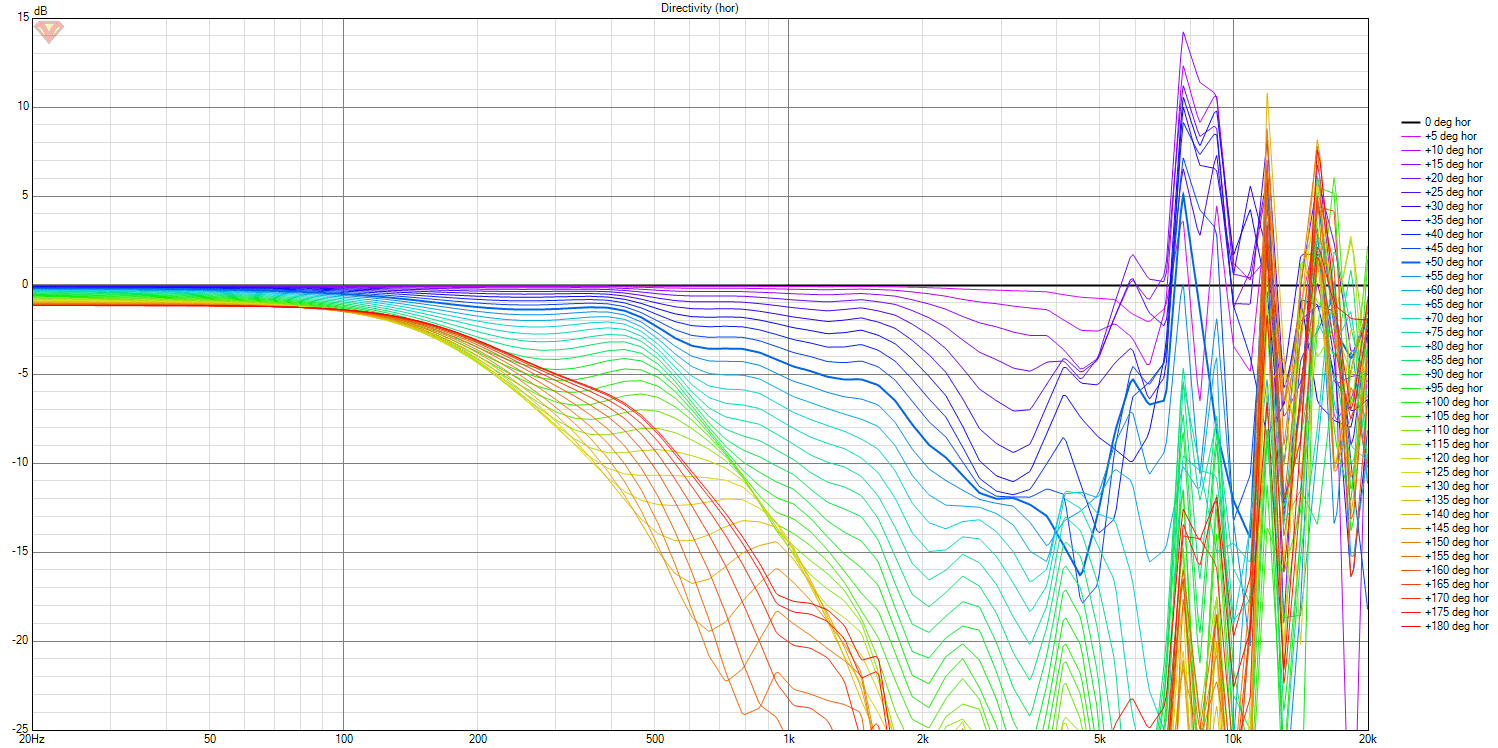Viewport: 1498px width, 748px height.
Task: Click the VituixCAD logo icon
Action: [47, 31]
